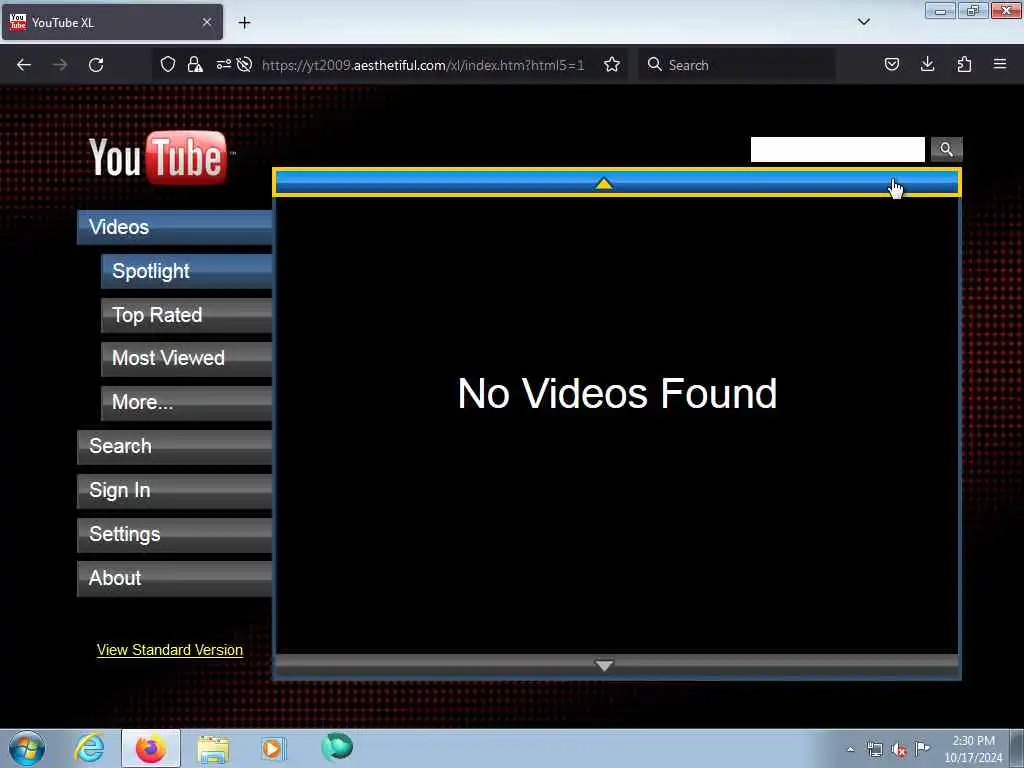The height and width of the screenshot is (768, 1024).
Task: Launch Internet Explorer from the taskbar
Action: pos(89,748)
